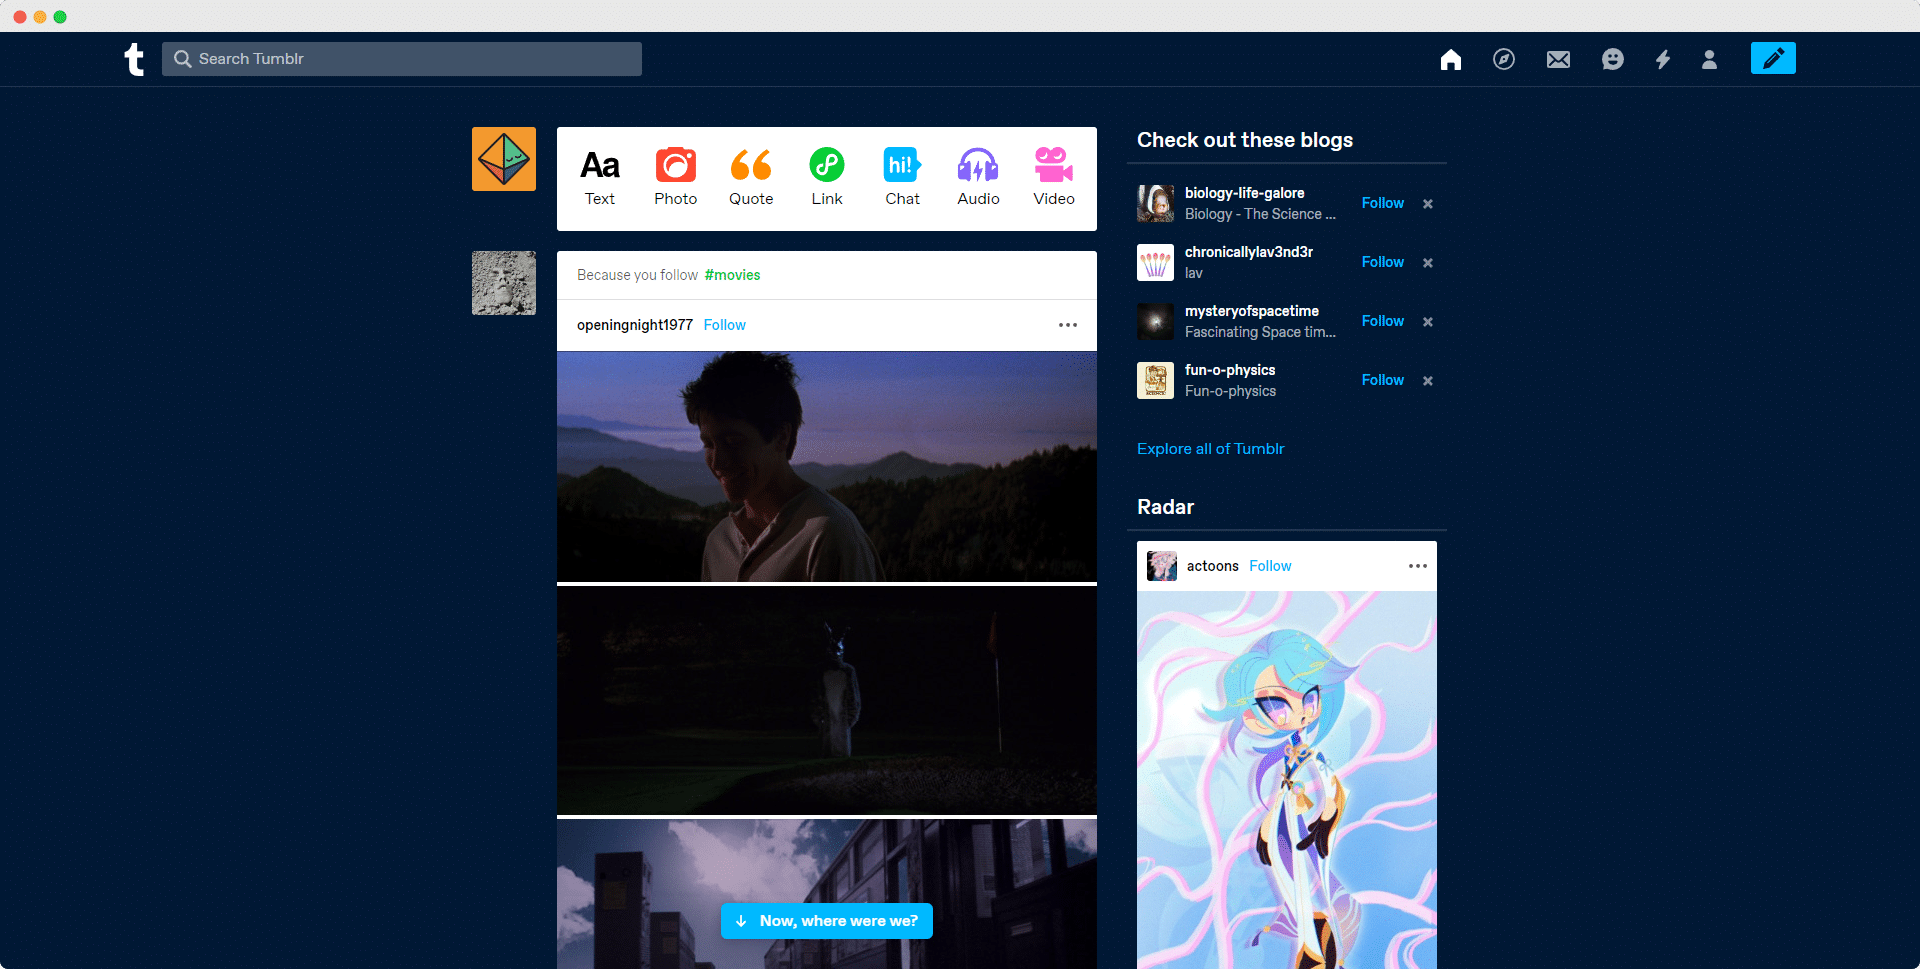This screenshot has height=969, width=1920.
Task: Dismiss the fun-o-physics recommendation
Action: [x=1428, y=381]
